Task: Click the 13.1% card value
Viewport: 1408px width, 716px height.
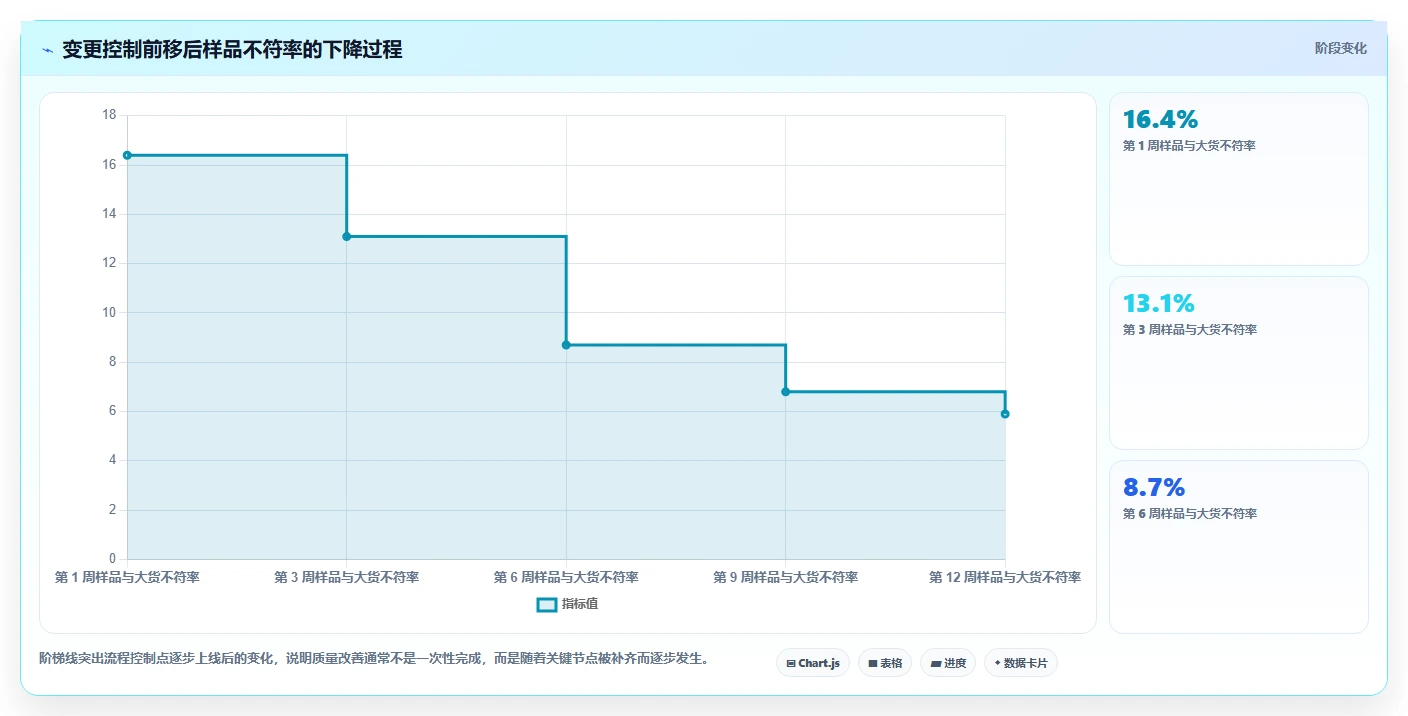Action: coord(1158,303)
